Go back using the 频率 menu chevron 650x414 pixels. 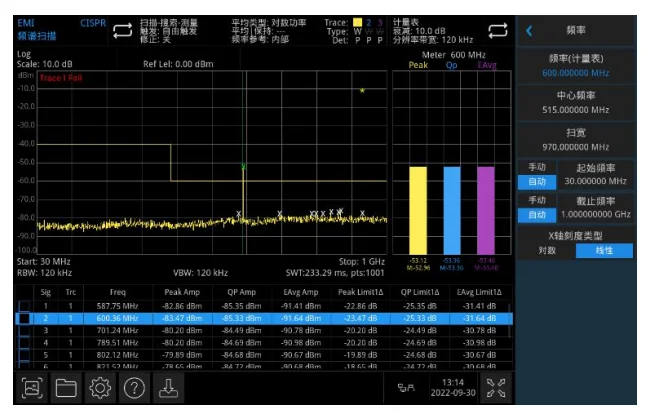(x=529, y=31)
